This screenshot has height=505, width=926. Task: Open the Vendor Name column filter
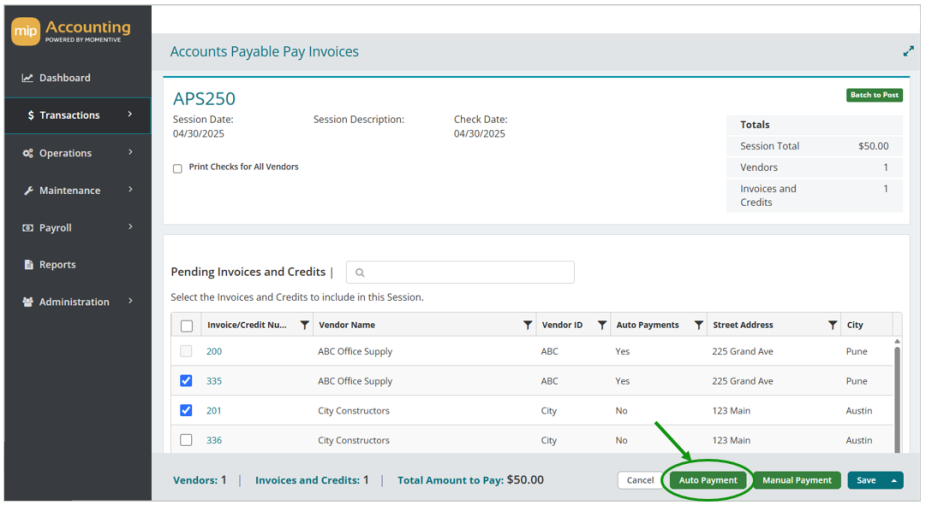click(527, 325)
